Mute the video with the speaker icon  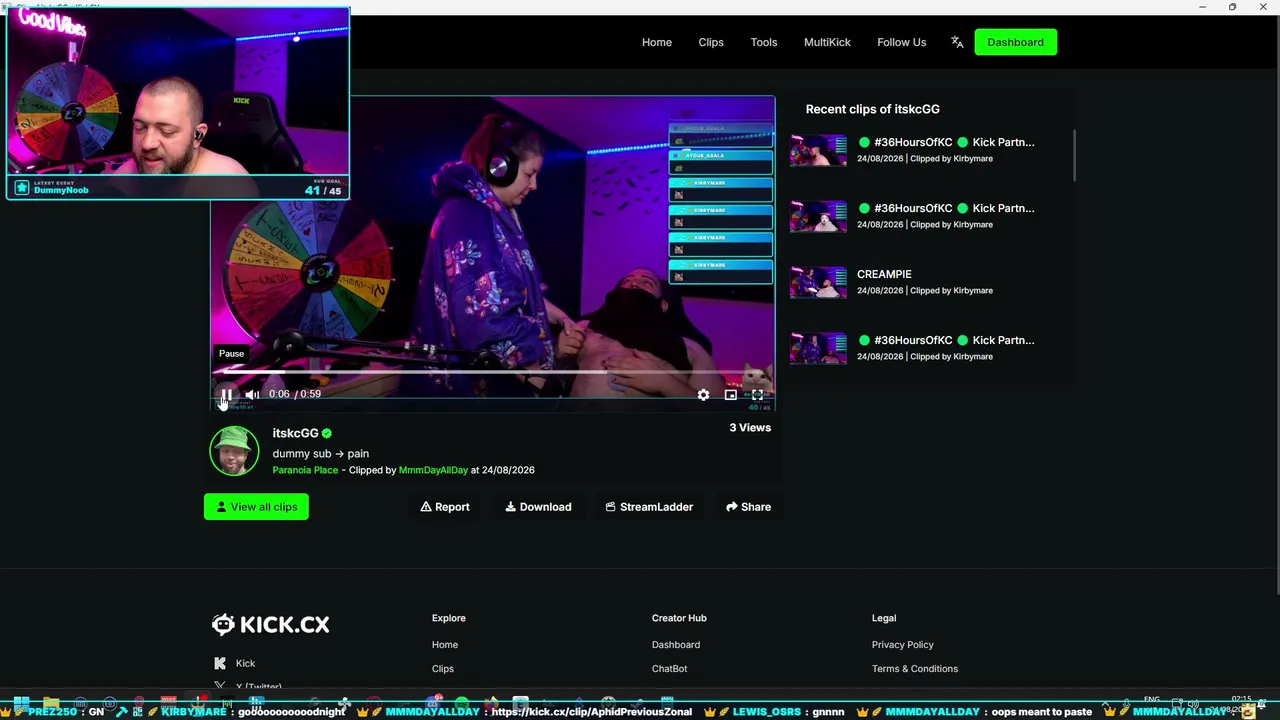(x=252, y=394)
